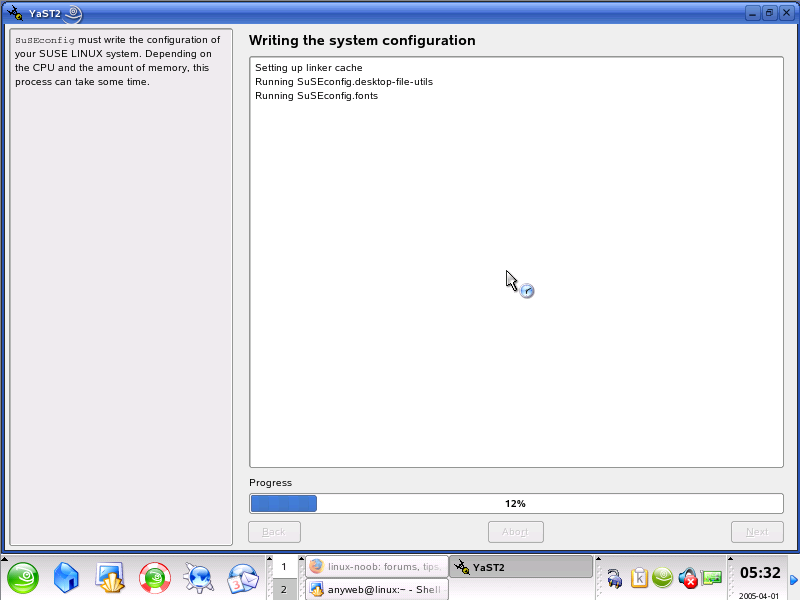Screen dimensions: 800x600
Task: Open the SUSE Help Center lifebuoy icon
Action: tap(155, 578)
